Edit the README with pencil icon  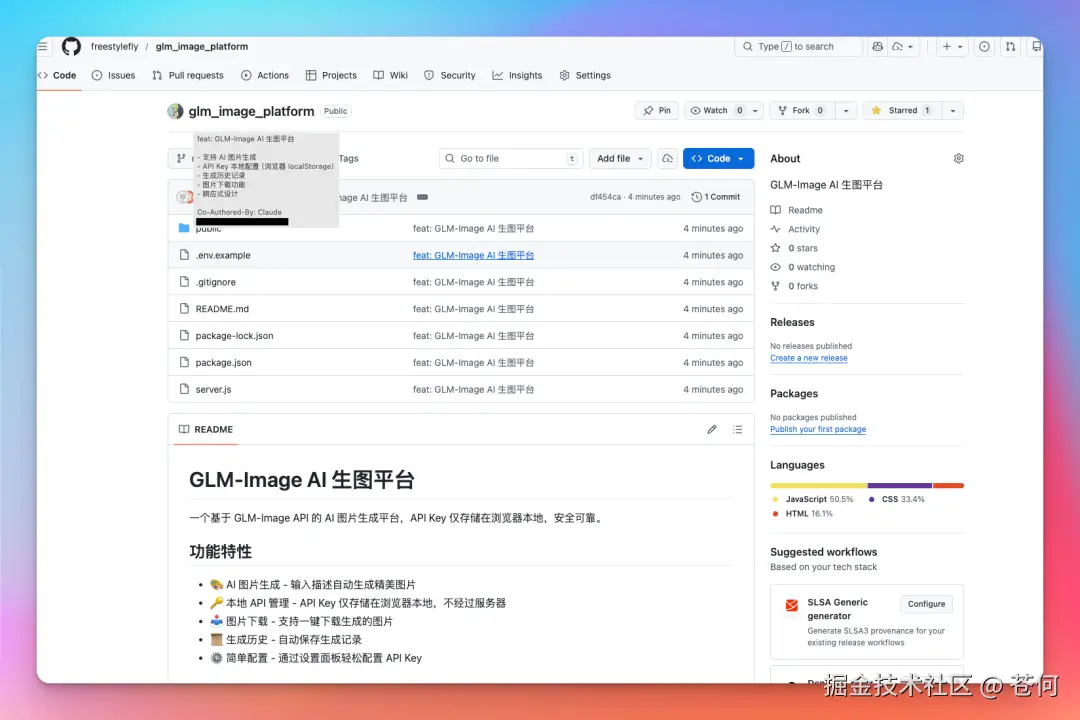[712, 429]
